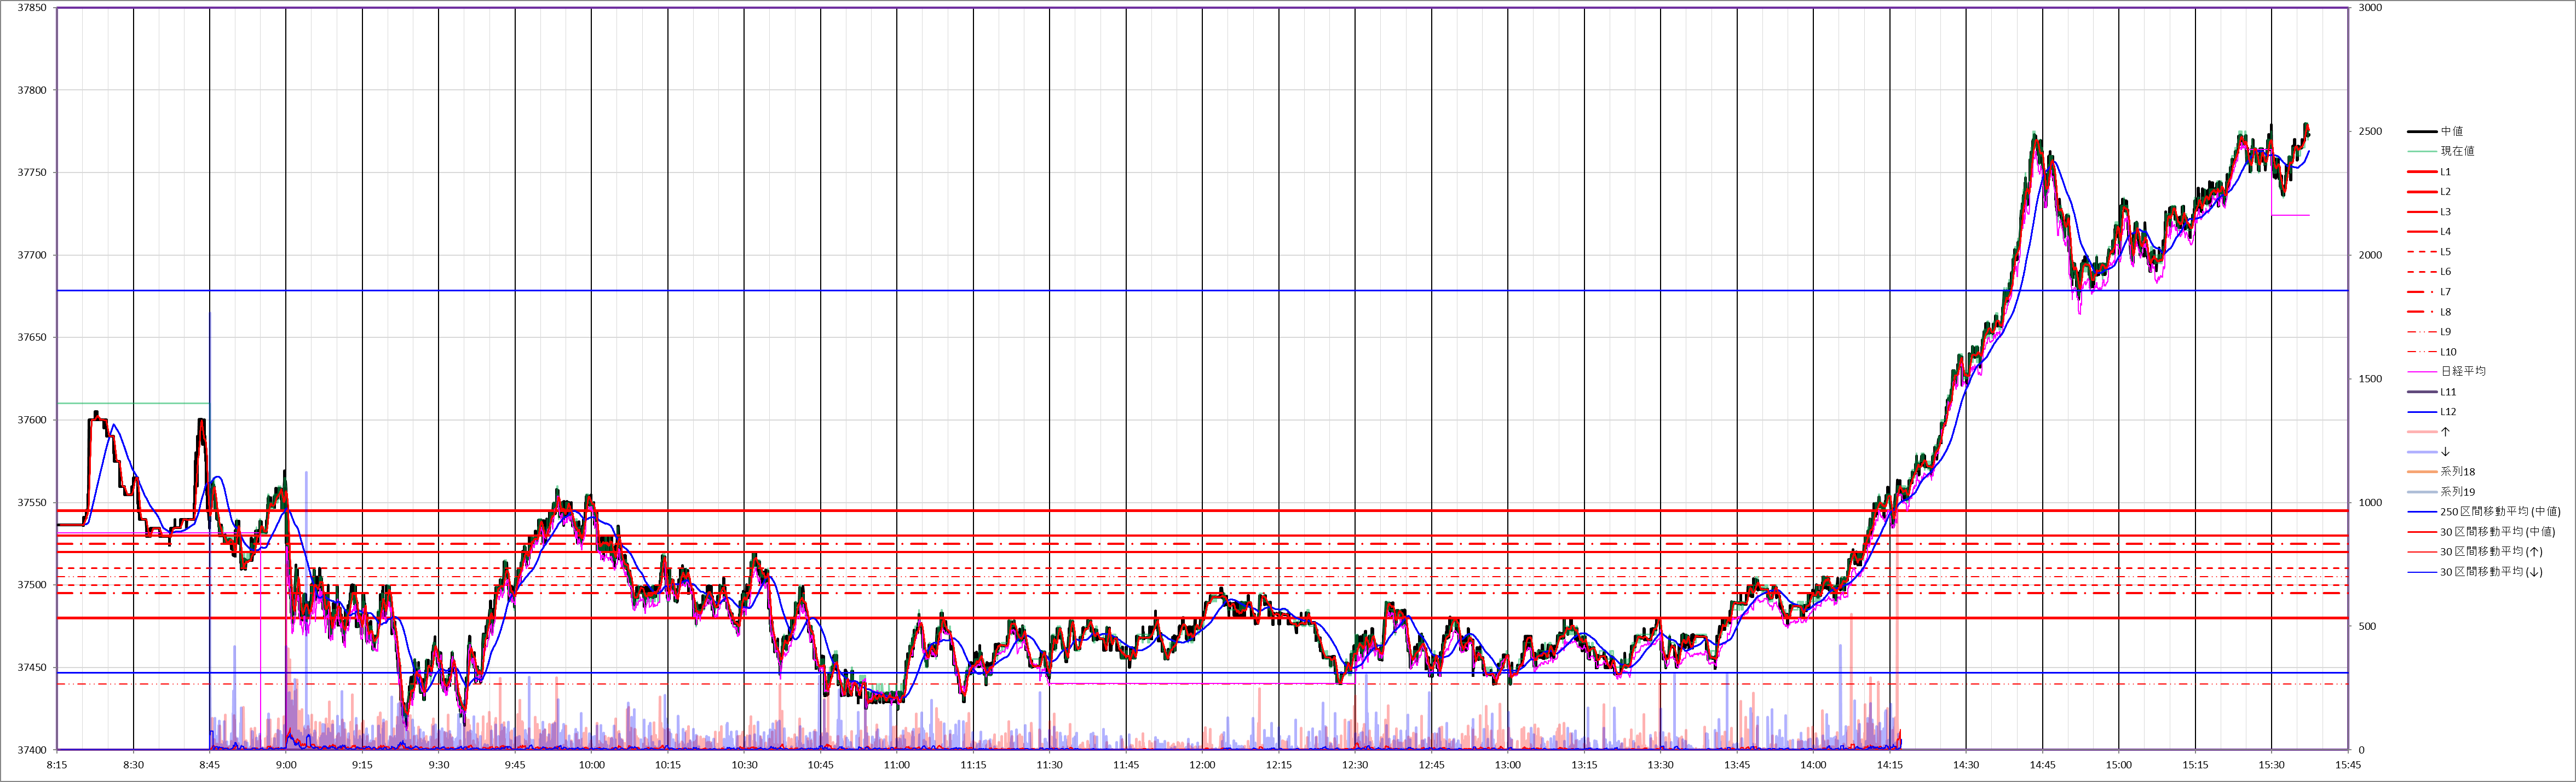Click the 13:00 time axis label

[1508, 765]
